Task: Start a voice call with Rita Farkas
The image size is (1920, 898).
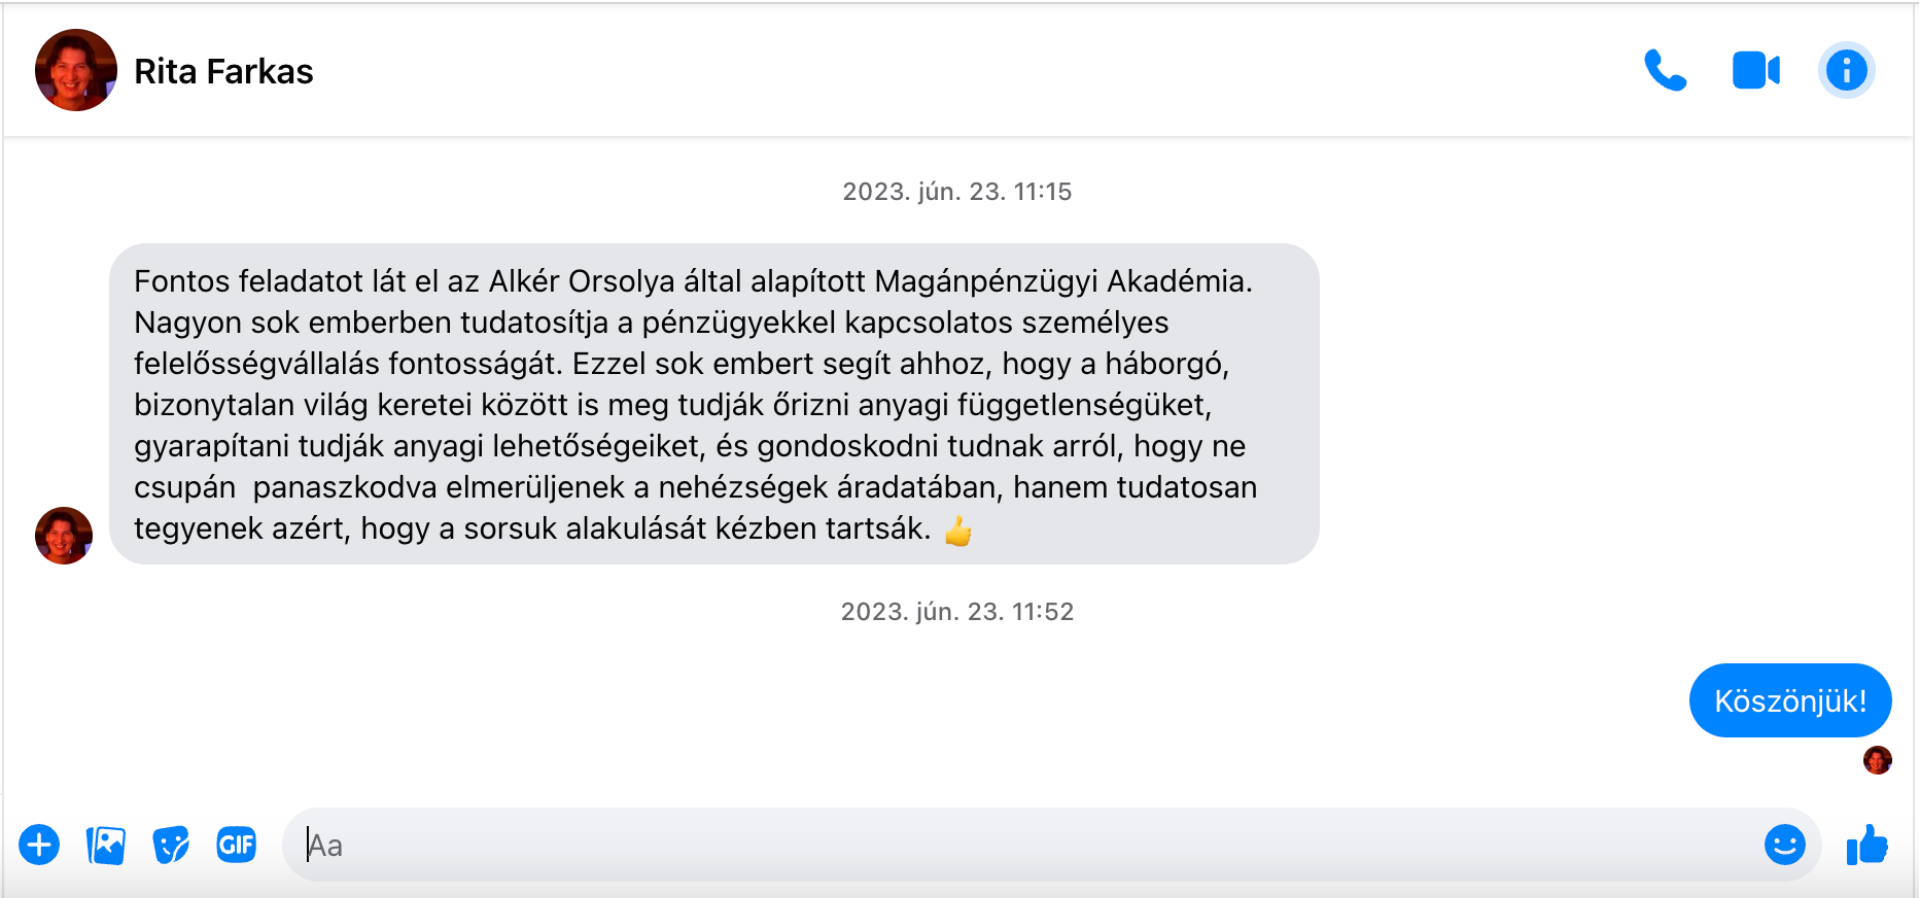Action: (1665, 71)
